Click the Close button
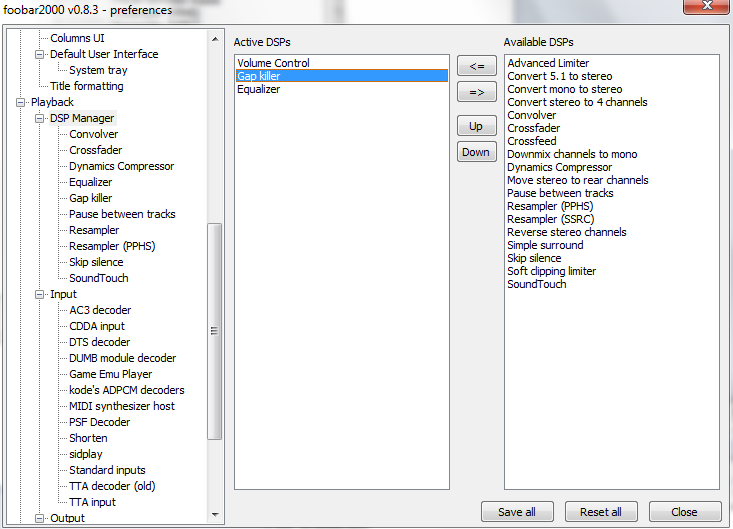733x529 pixels. click(685, 512)
